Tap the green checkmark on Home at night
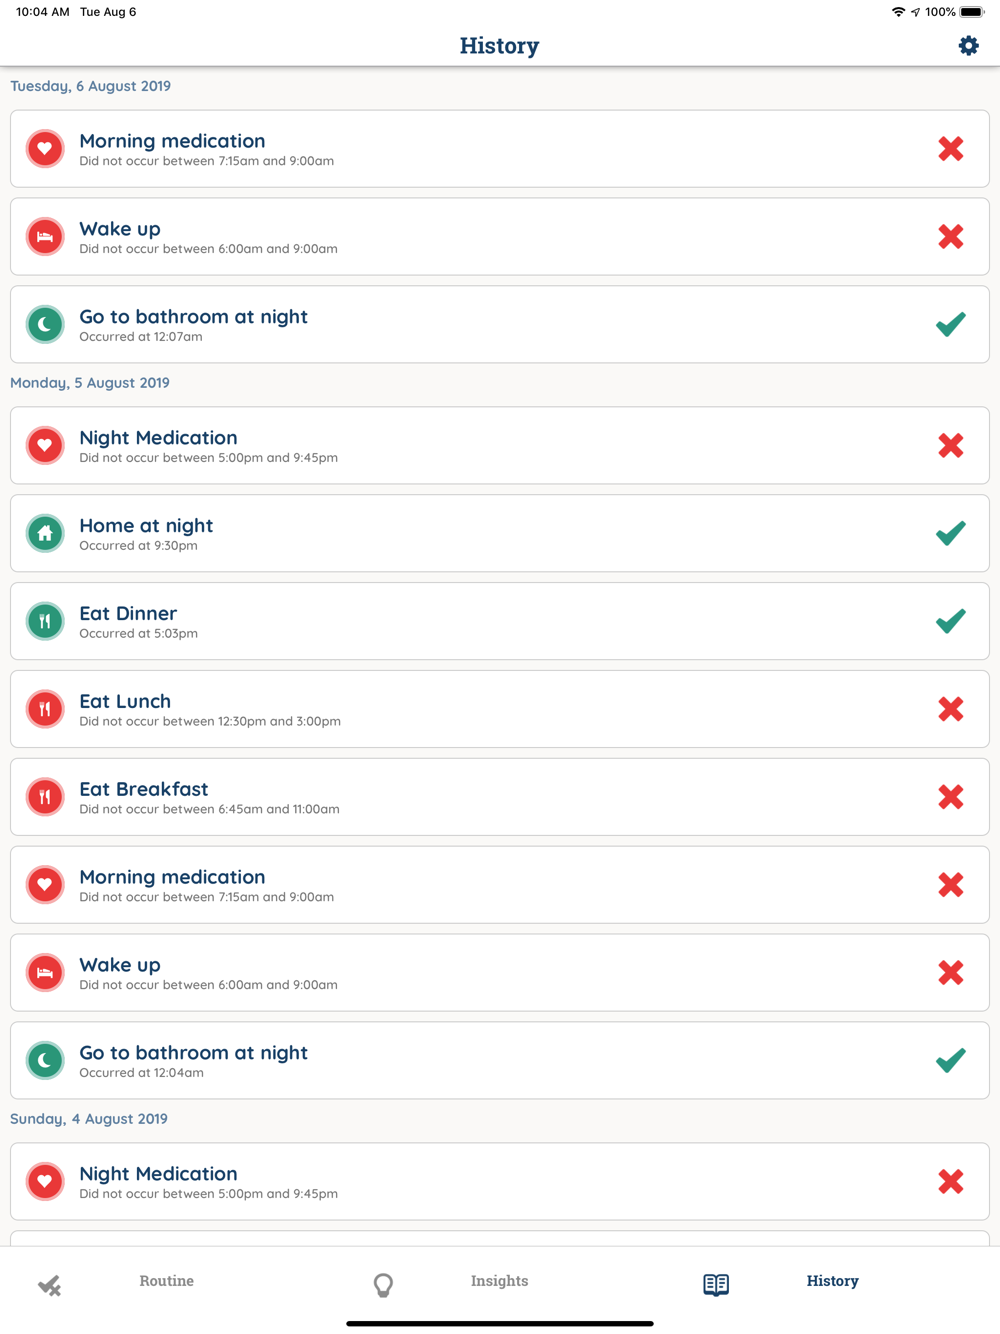This screenshot has width=1000, height=1334. click(951, 533)
